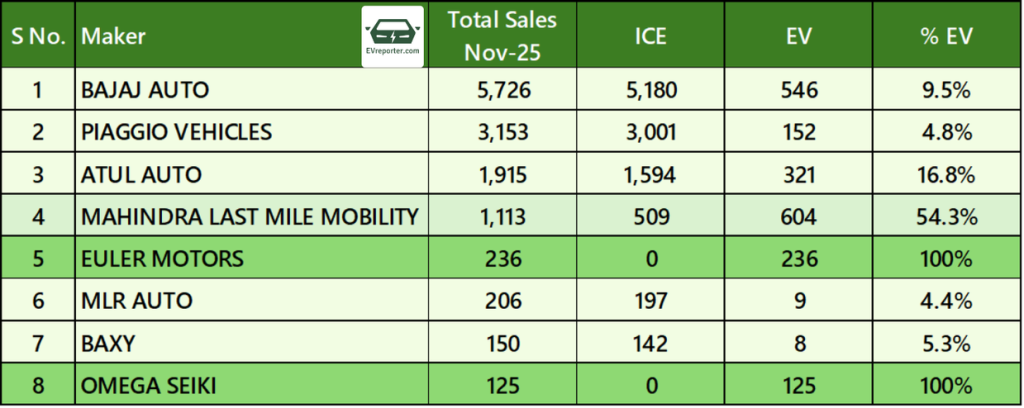The image size is (1024, 408).
Task: Select the EULER MOTORS cell
Action: click(162, 259)
